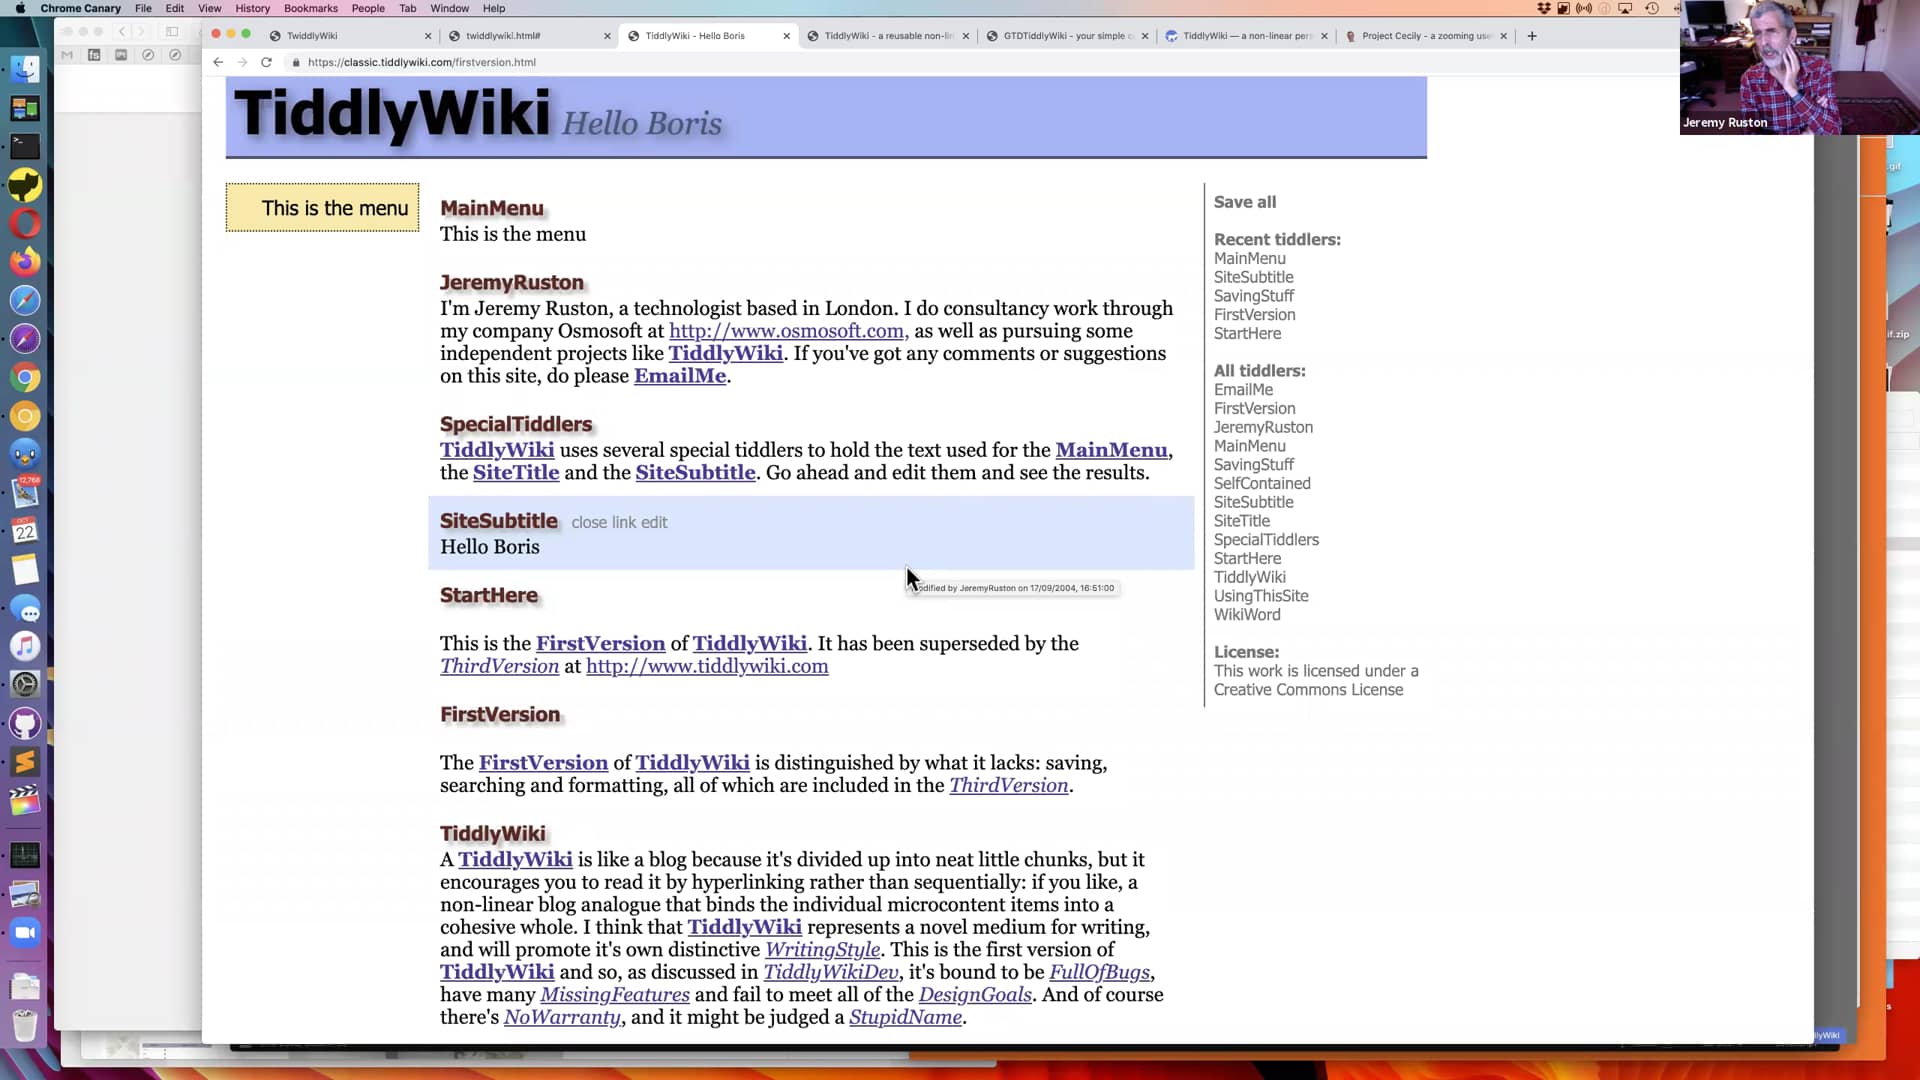The image size is (1920, 1080).
Task: Go back with the browser back arrow
Action: 218,62
